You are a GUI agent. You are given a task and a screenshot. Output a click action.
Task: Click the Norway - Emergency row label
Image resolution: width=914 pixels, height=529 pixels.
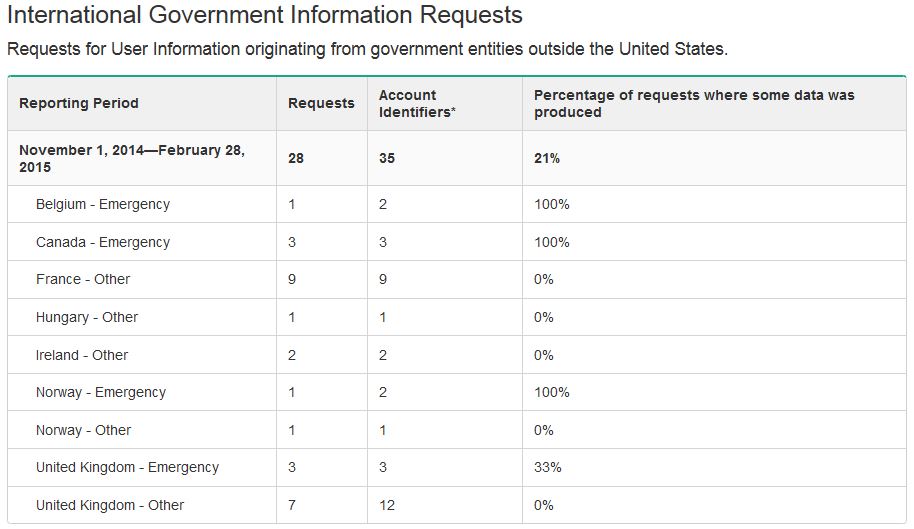101,392
